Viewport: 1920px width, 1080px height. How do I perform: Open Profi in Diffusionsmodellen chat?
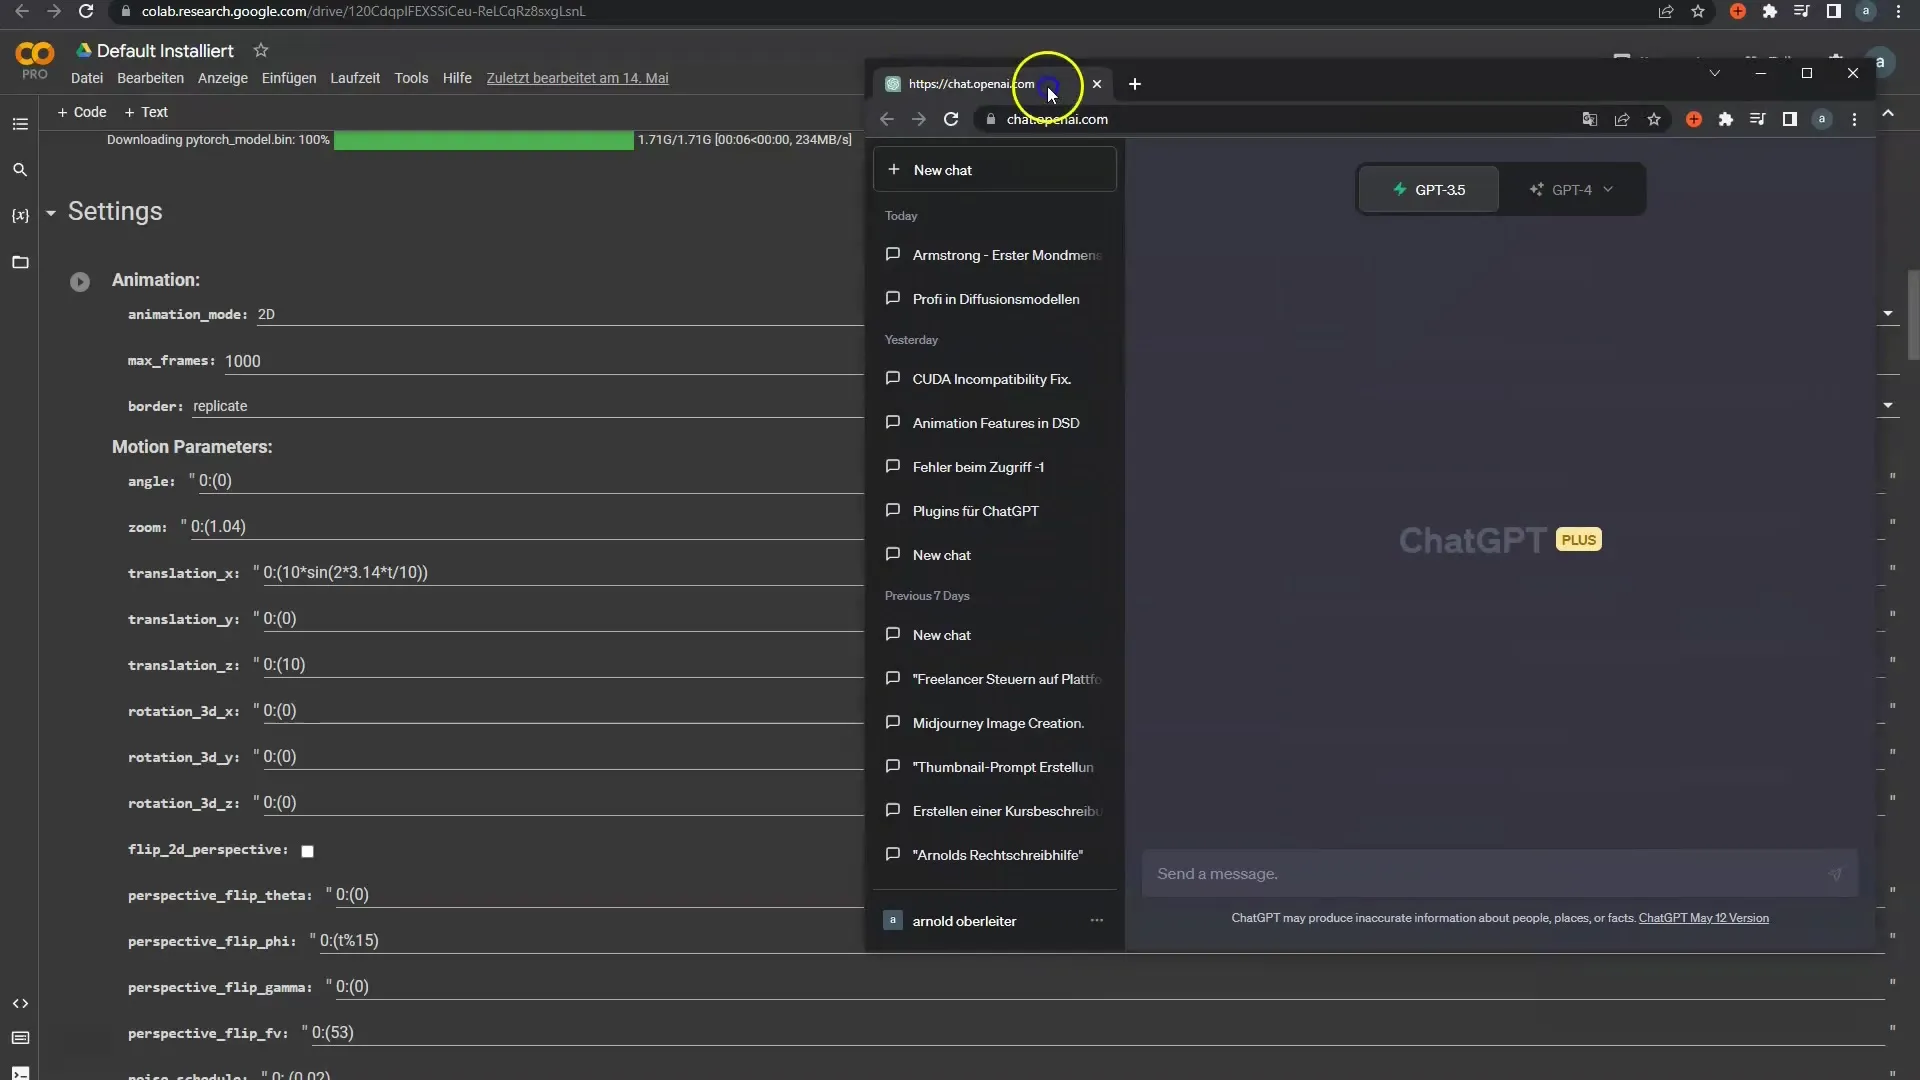995,299
